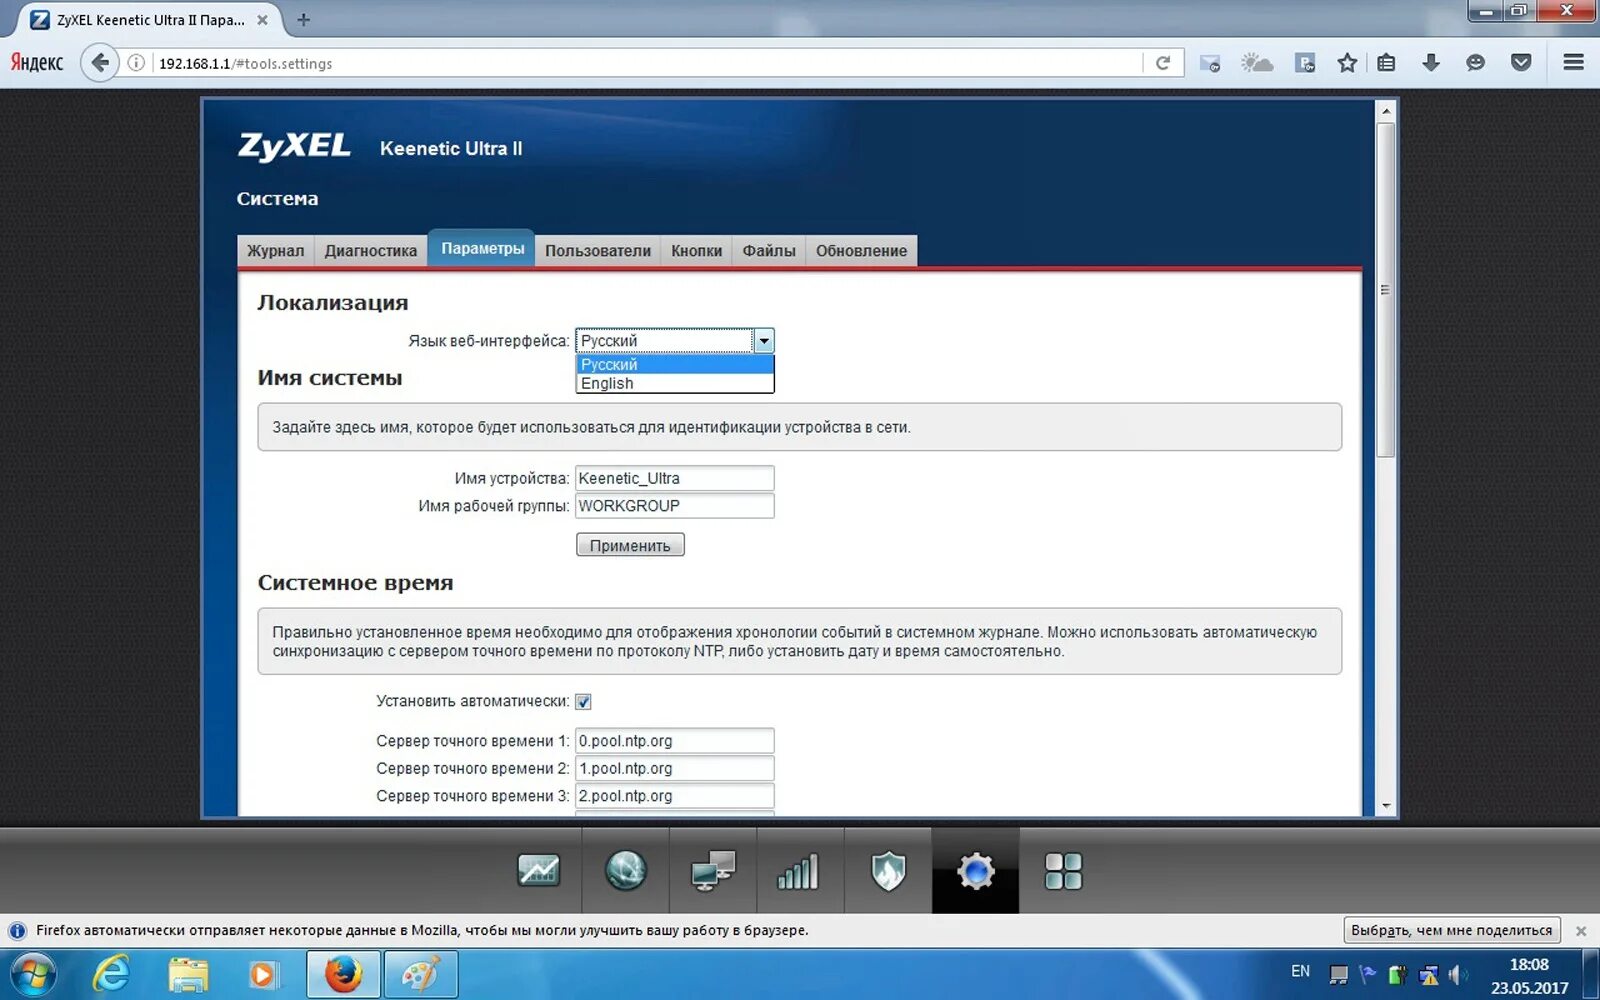1600x1000 pixels.
Task: Open the Home Network computers icon
Action: click(713, 871)
